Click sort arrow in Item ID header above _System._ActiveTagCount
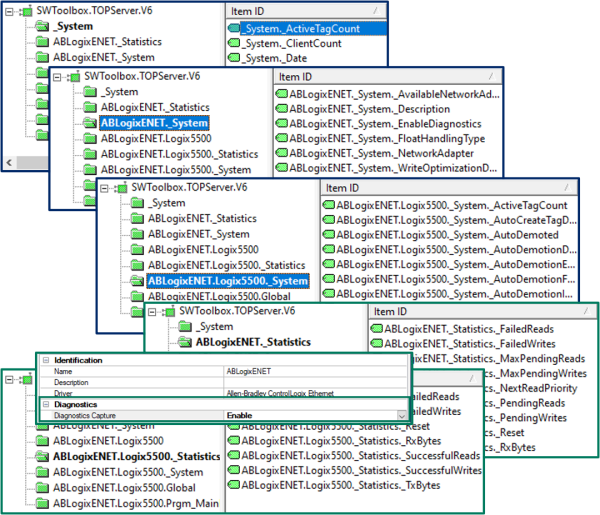The height and width of the screenshot is (515, 600). click(377, 11)
